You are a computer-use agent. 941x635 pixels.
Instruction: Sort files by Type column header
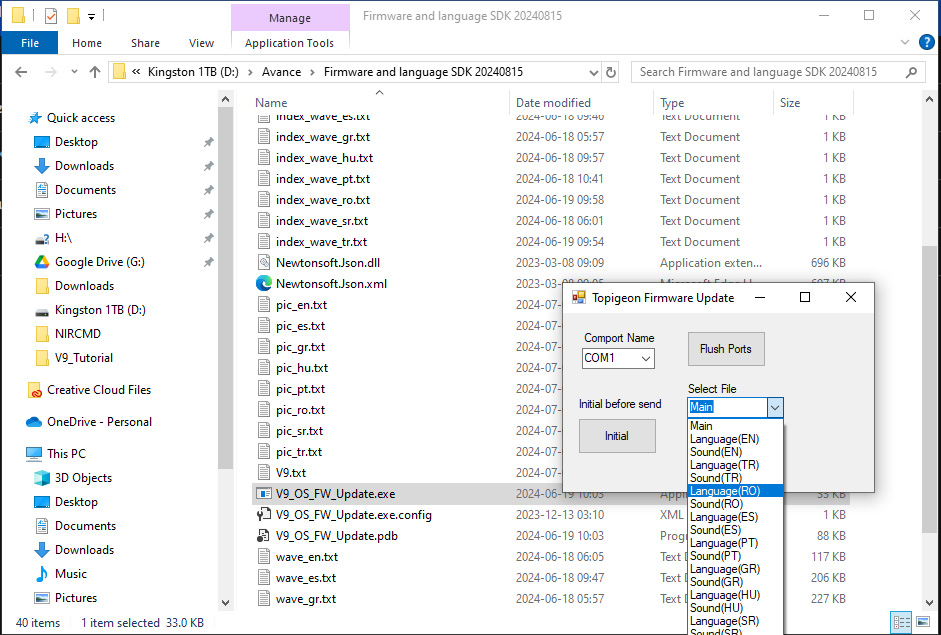point(672,103)
